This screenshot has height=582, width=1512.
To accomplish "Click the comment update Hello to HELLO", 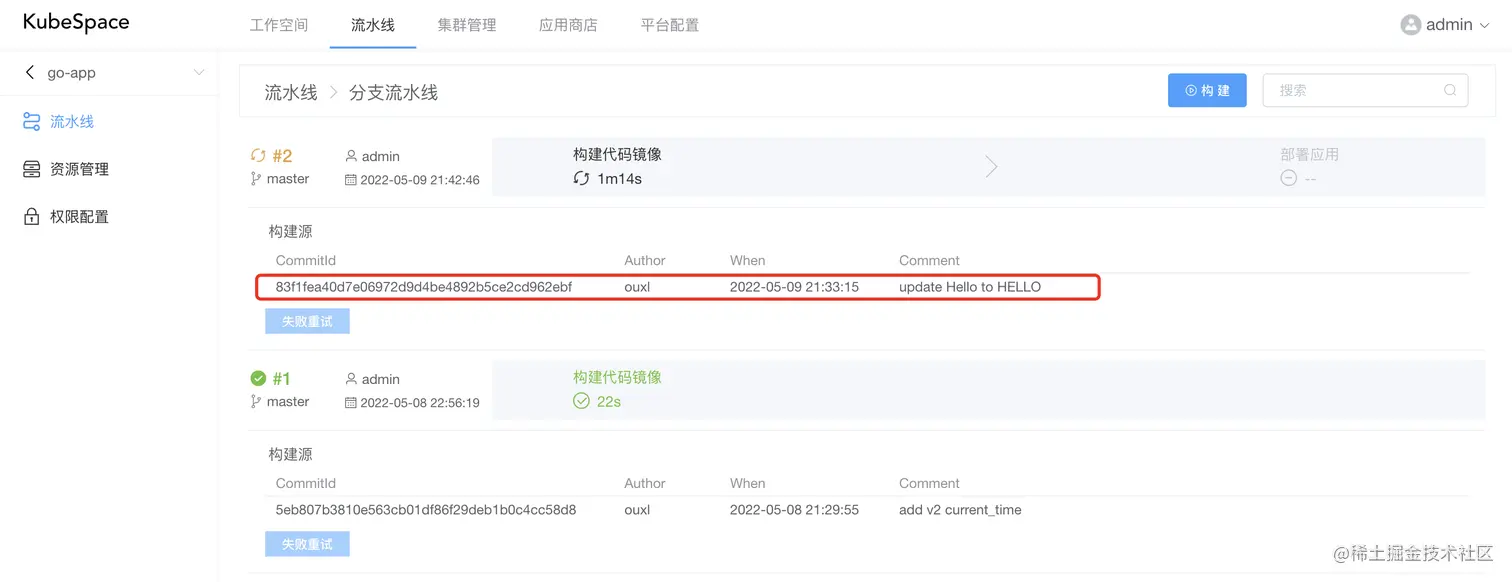I will pyautogui.click(x=970, y=287).
